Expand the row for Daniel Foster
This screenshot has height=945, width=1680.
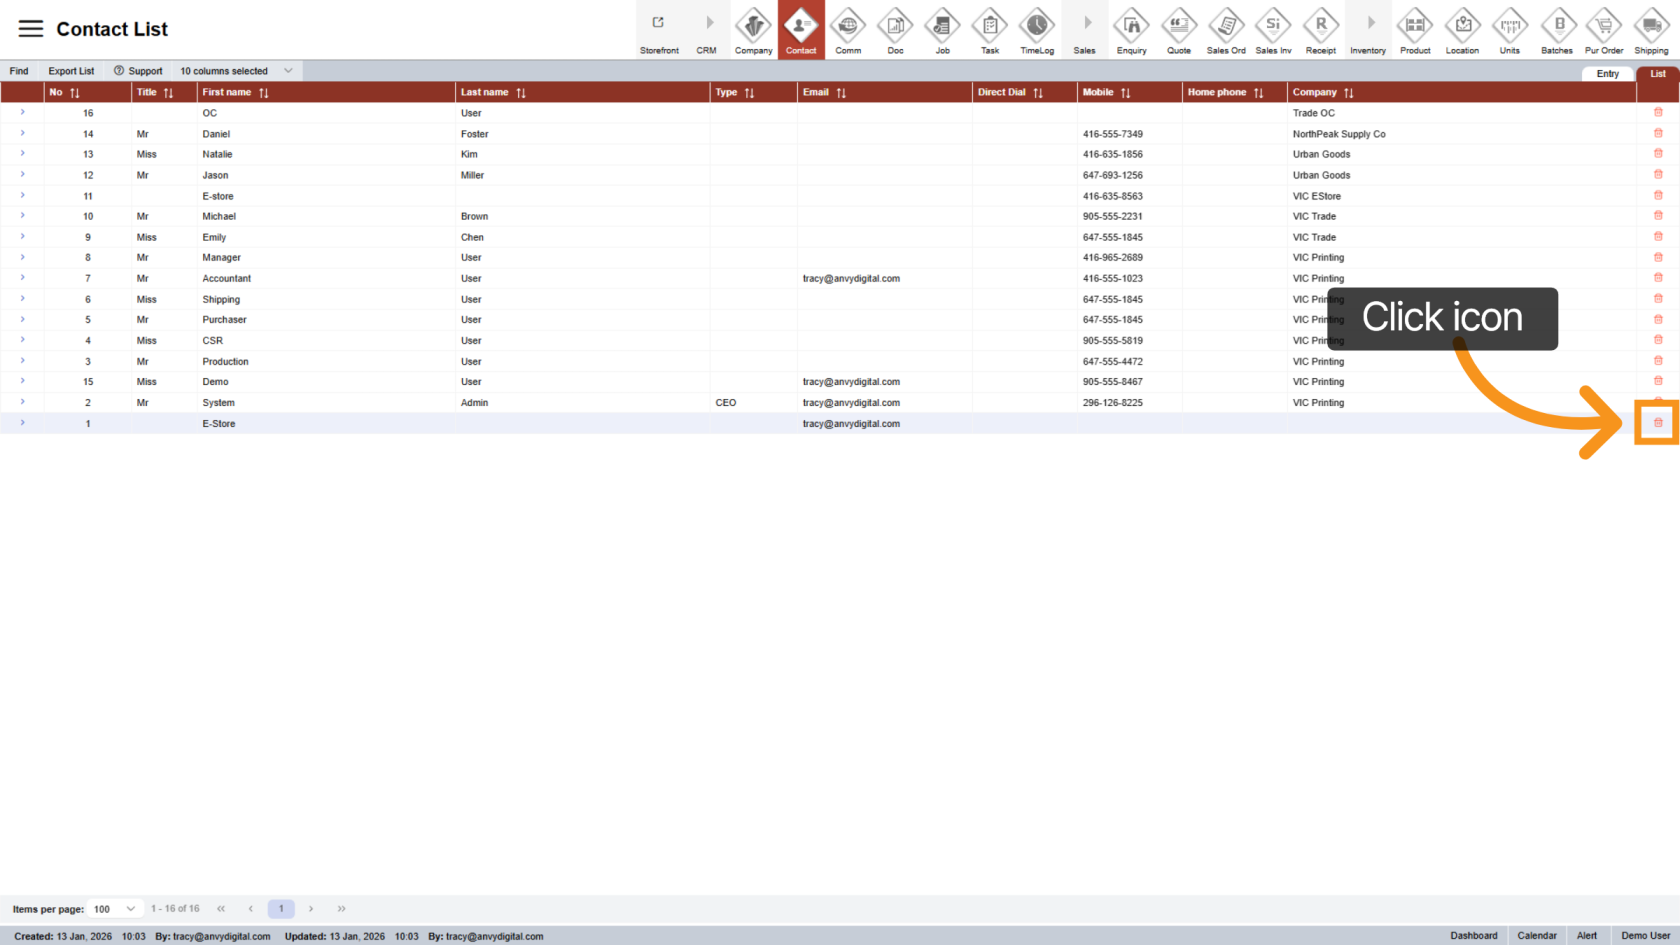(x=22, y=133)
